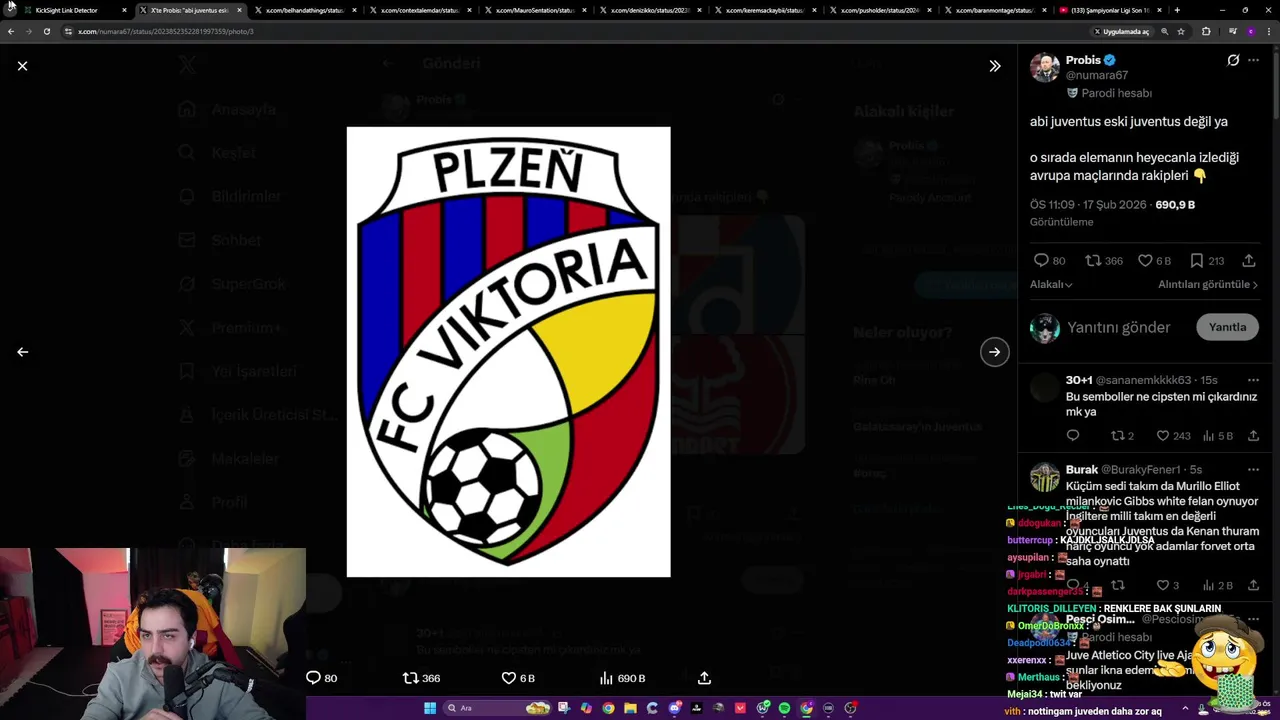Share the Probis tweet from side panel
This screenshot has width=1280, height=720.
click(x=1249, y=260)
